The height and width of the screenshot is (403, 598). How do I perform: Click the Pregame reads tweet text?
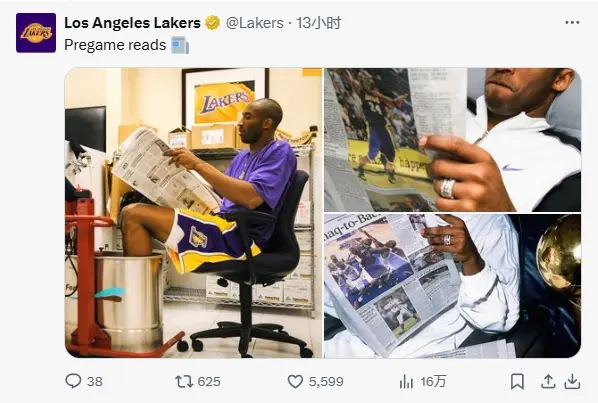coord(115,45)
